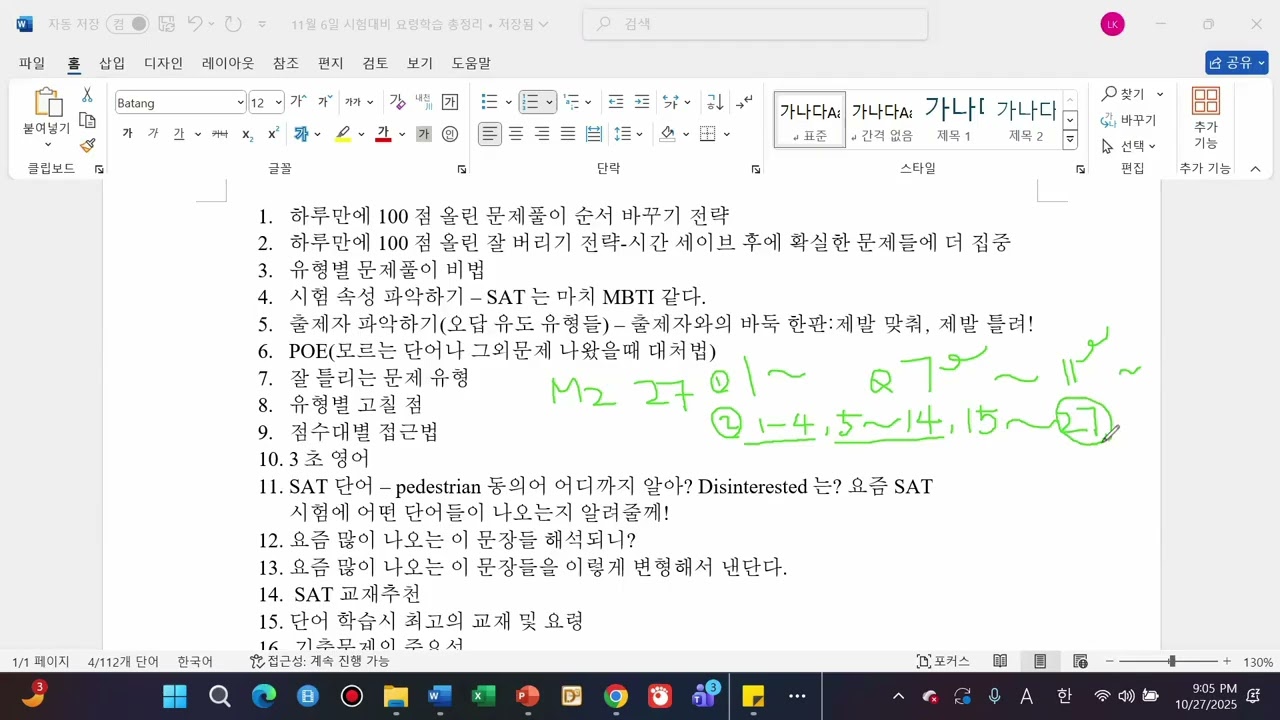Toggle strikethrough formatting

[220, 134]
